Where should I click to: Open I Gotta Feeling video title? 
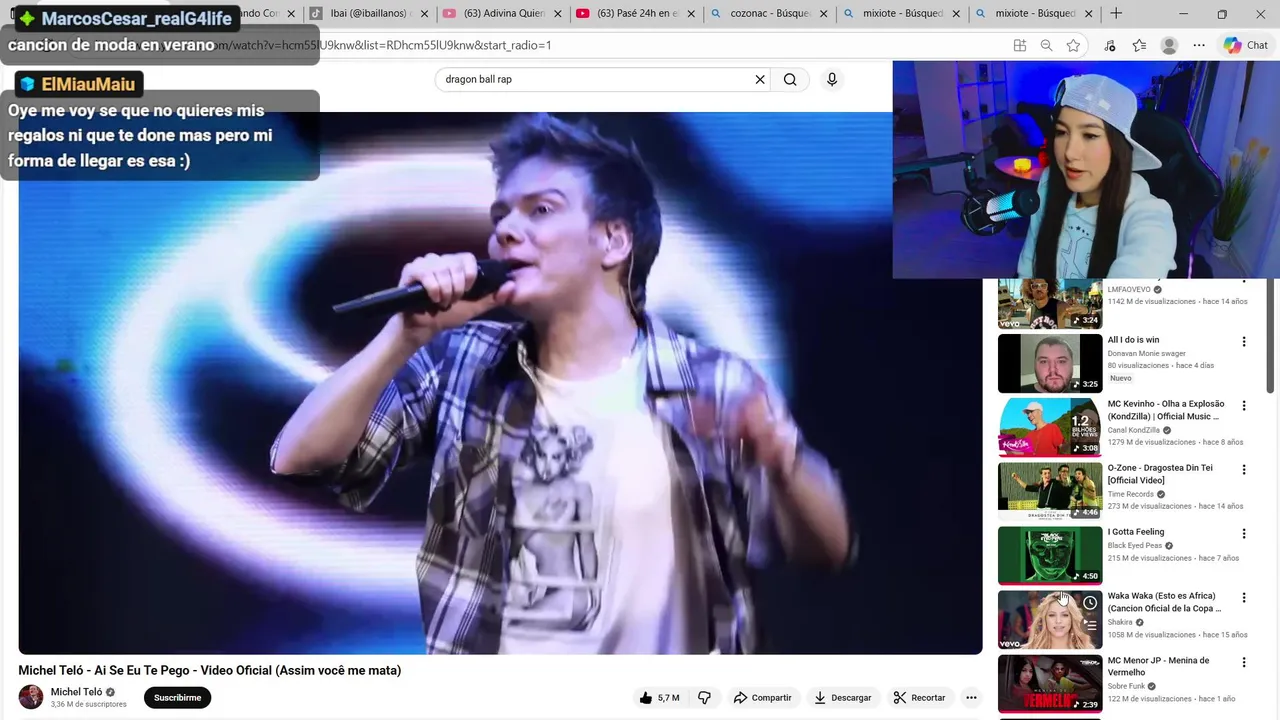1136,532
